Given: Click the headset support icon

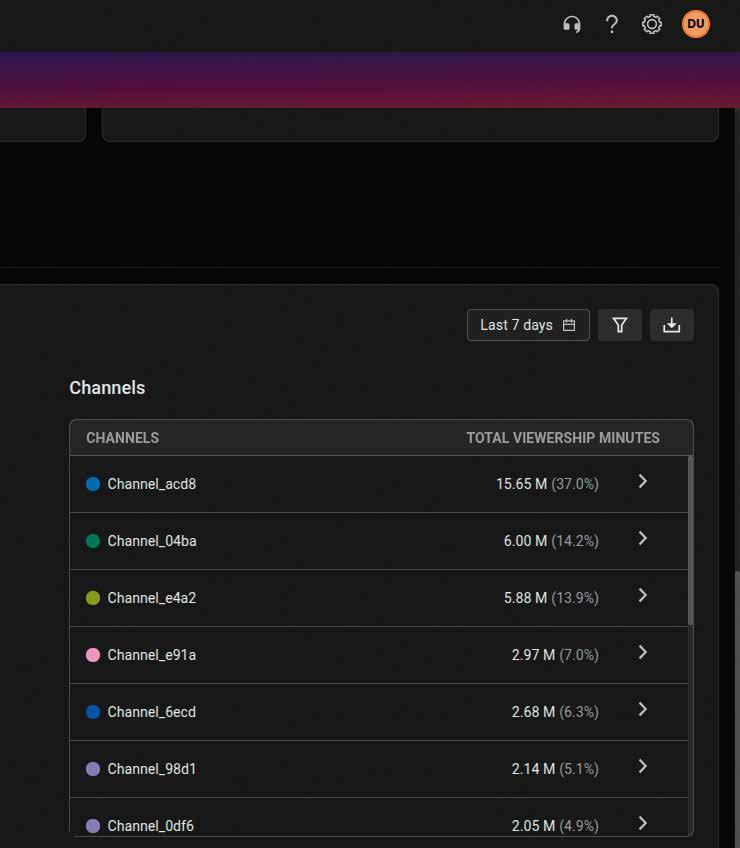Looking at the screenshot, I should pyautogui.click(x=572, y=25).
